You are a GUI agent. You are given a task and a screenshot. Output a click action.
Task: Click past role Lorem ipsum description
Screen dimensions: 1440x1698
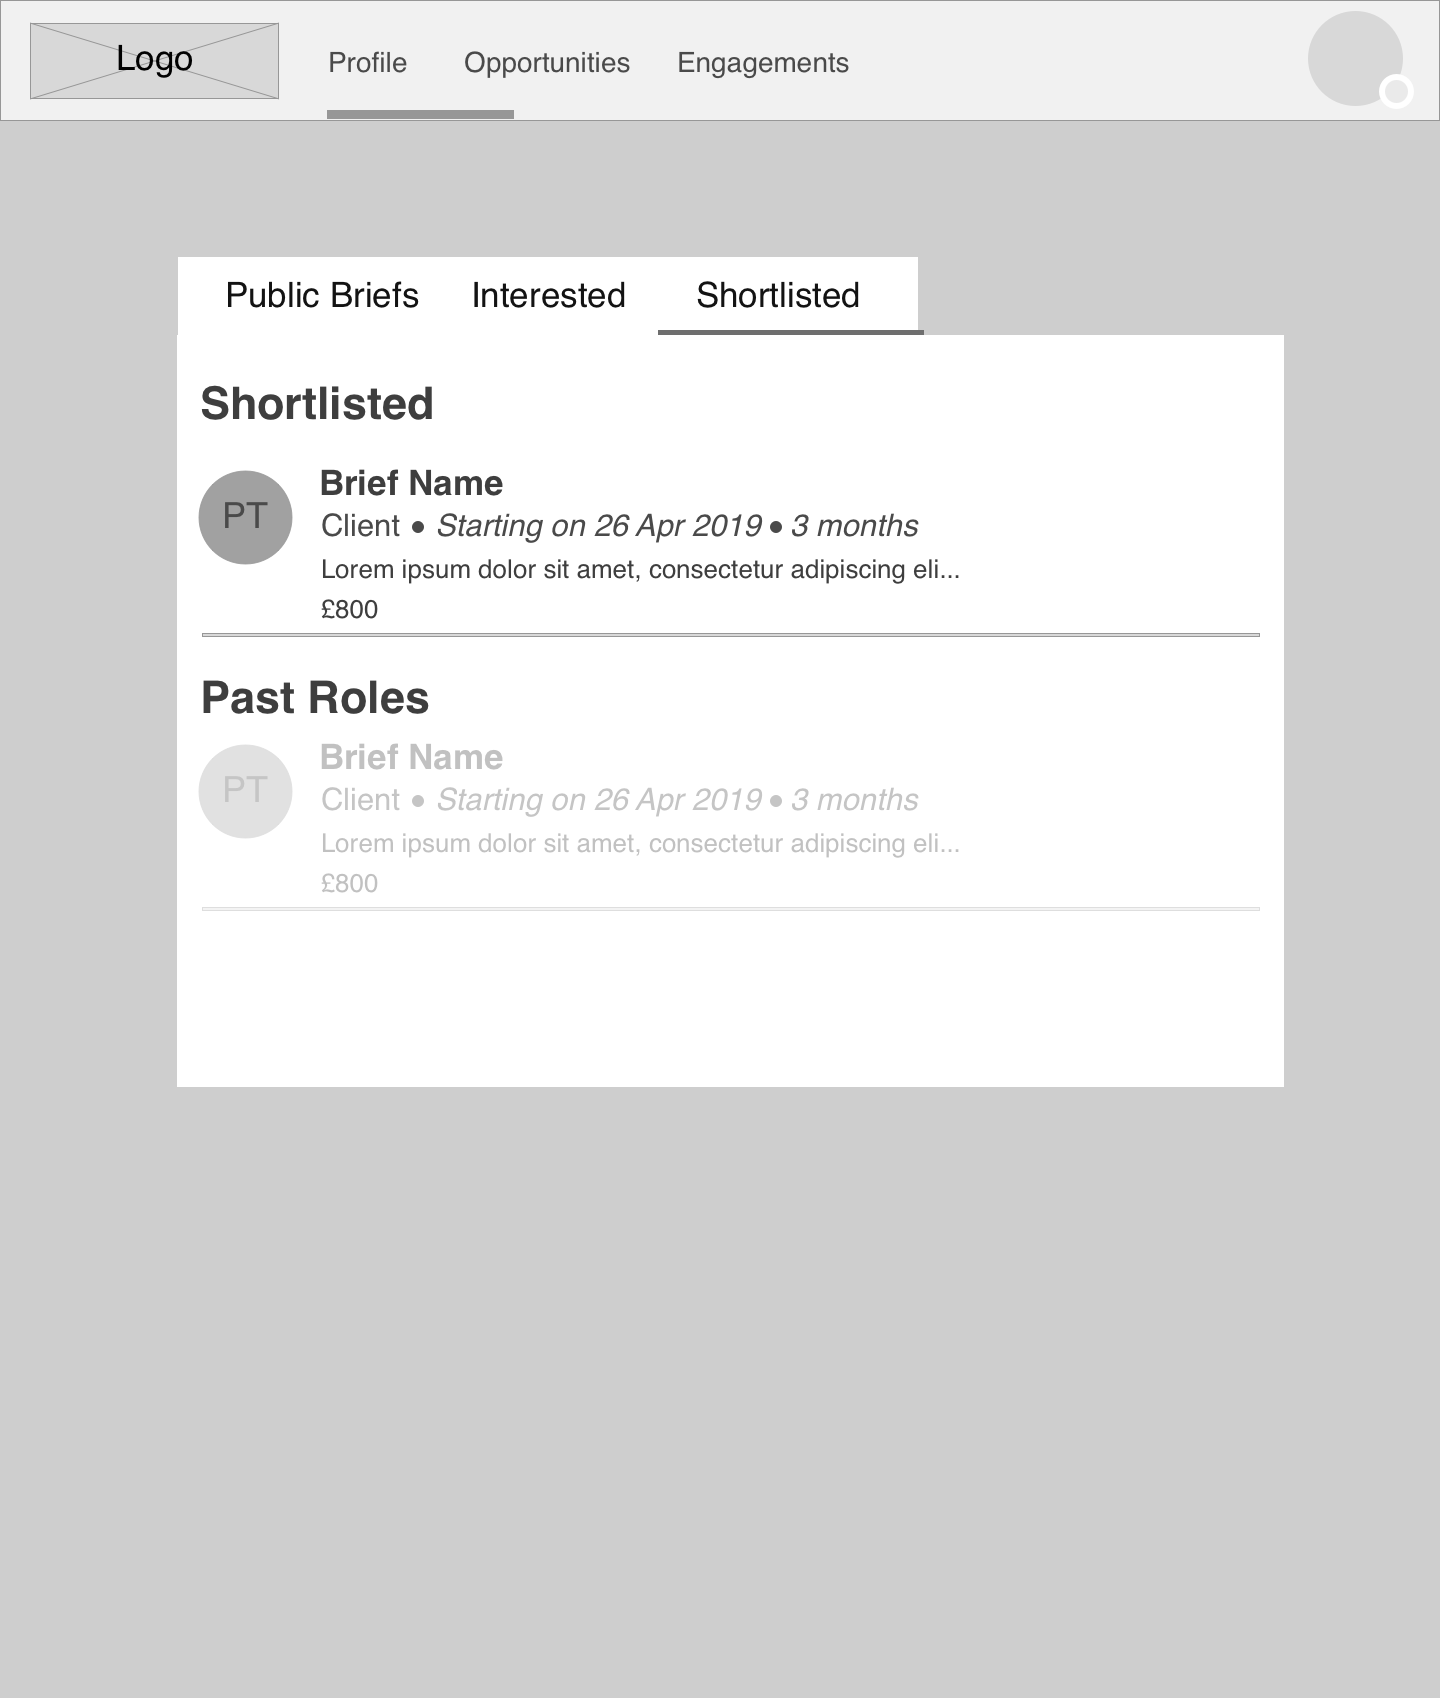(x=640, y=844)
